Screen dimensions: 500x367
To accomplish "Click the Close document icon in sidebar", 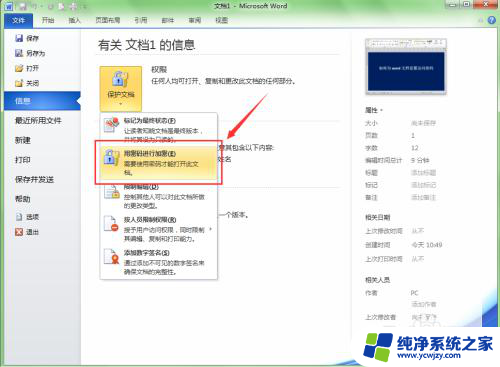I will (19, 83).
